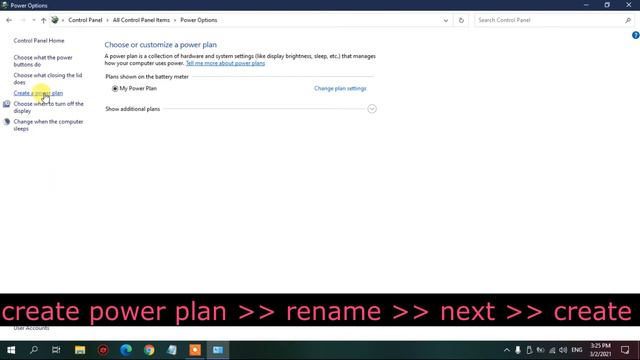Select My Power Plan radio button
This screenshot has height=360, width=640.
point(115,89)
